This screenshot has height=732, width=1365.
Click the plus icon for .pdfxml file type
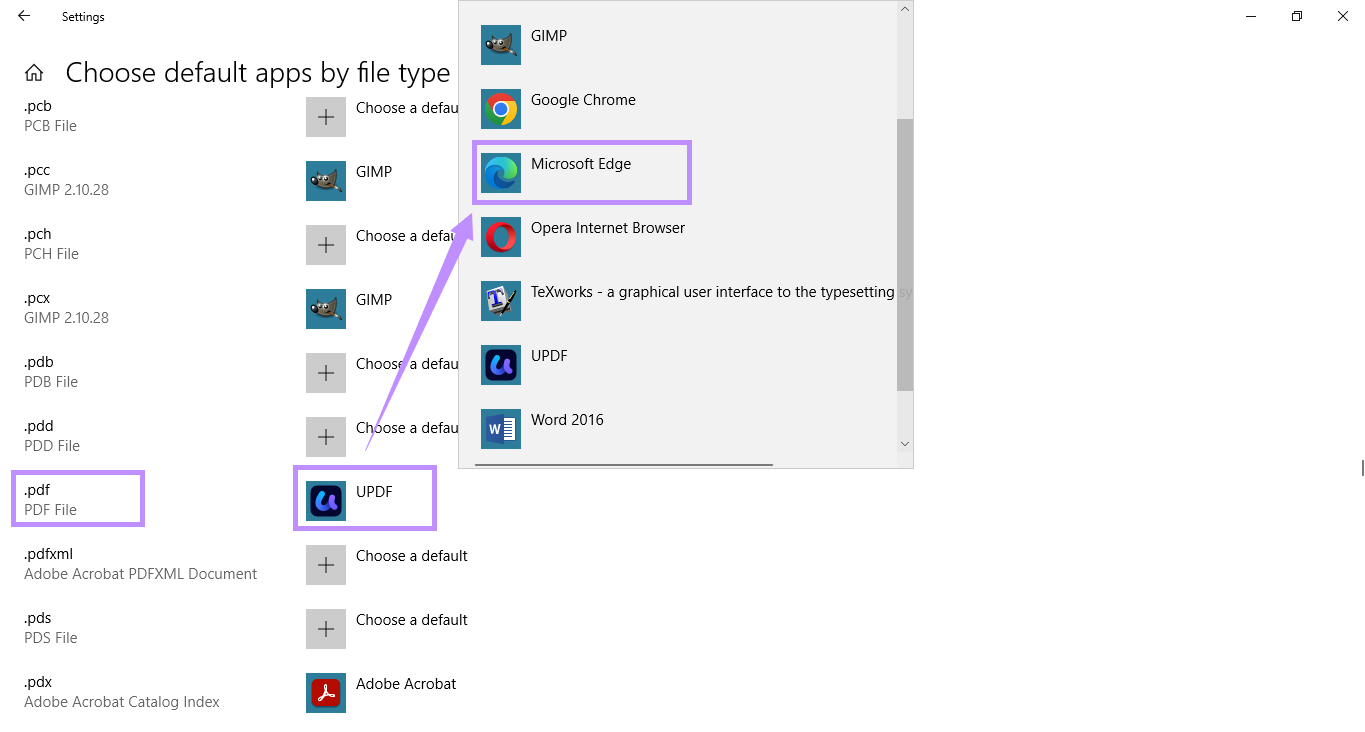pos(326,565)
